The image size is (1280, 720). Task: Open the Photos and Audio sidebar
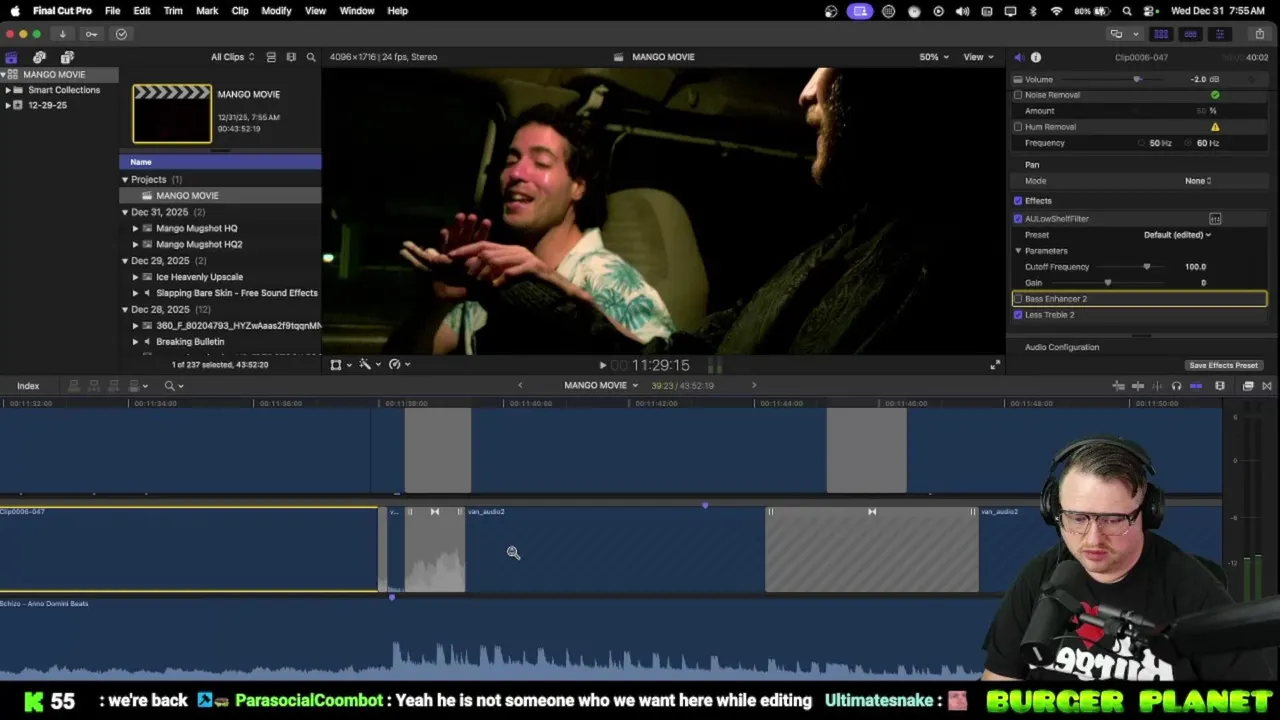(x=39, y=57)
